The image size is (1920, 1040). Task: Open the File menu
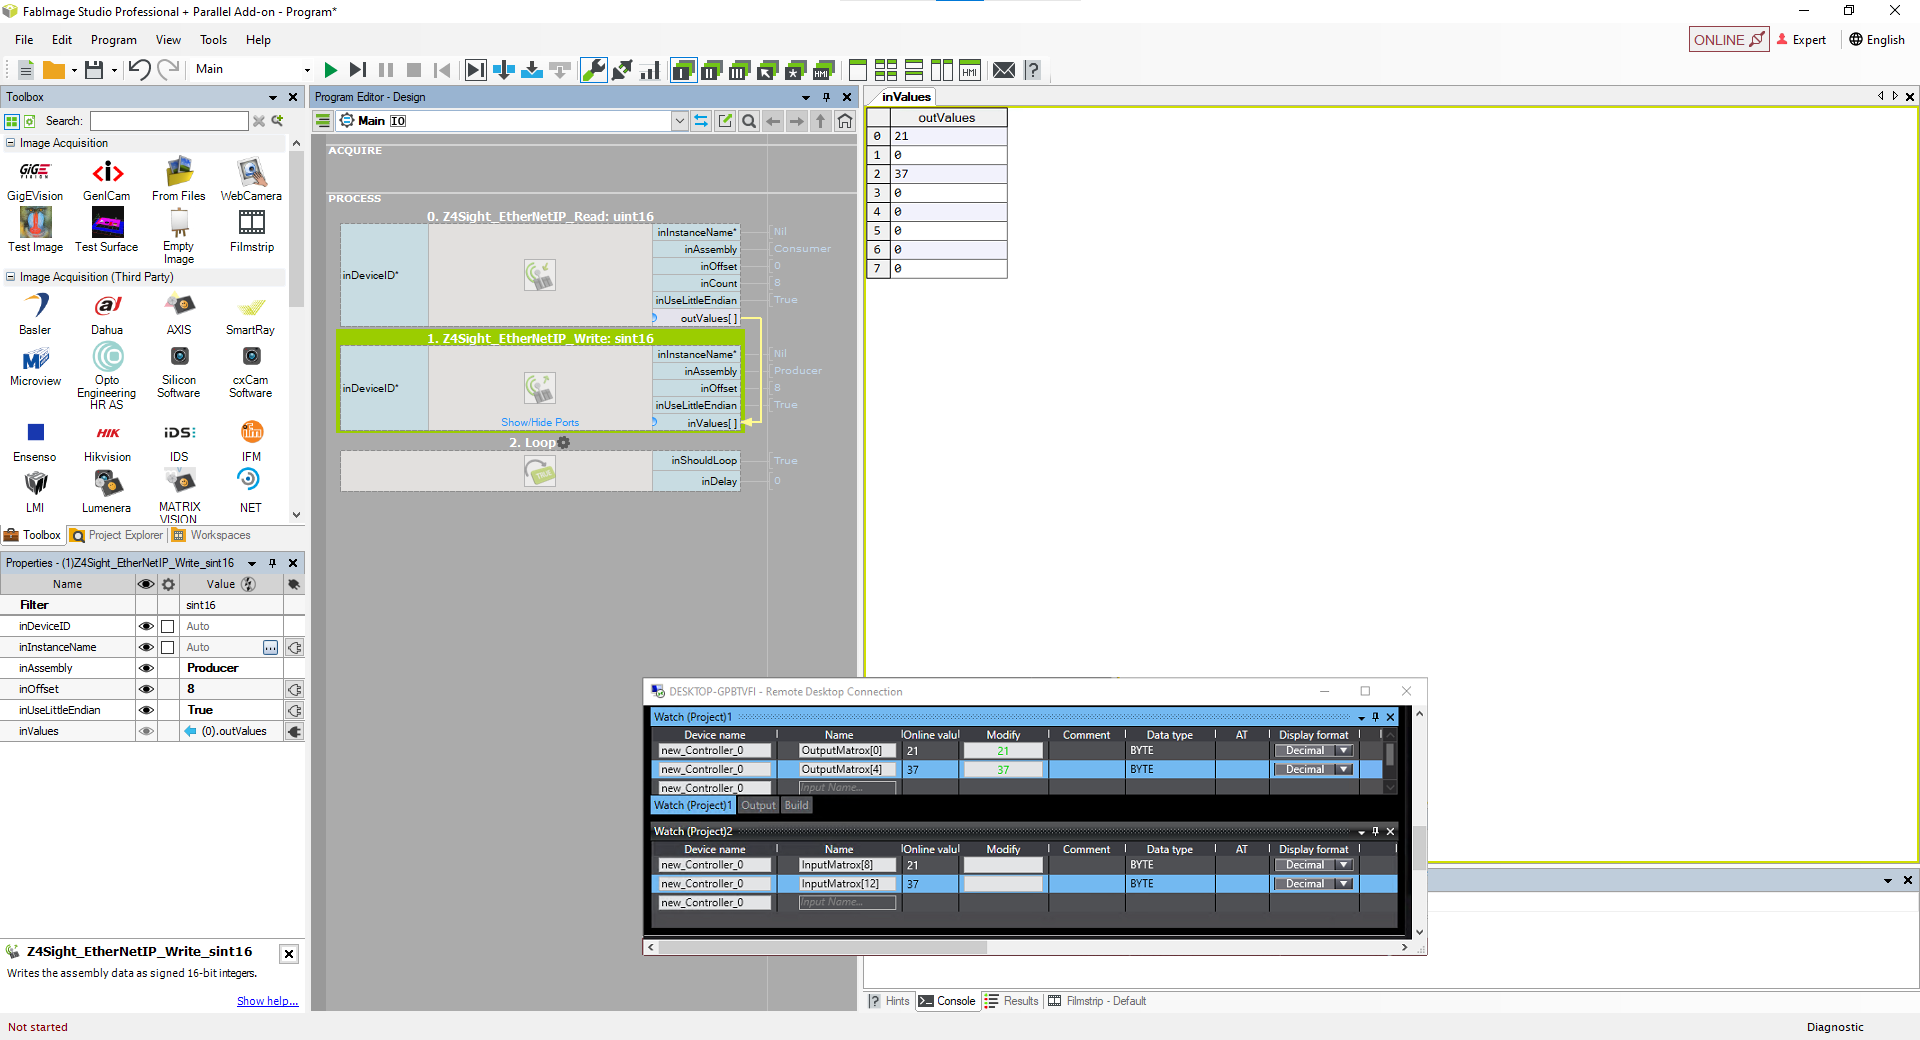[24, 40]
